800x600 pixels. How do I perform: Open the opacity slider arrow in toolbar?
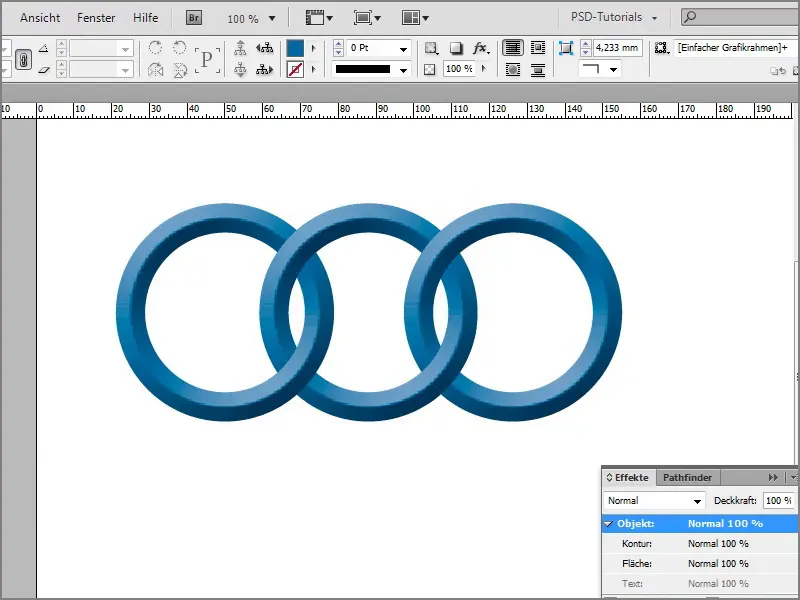tap(484, 68)
